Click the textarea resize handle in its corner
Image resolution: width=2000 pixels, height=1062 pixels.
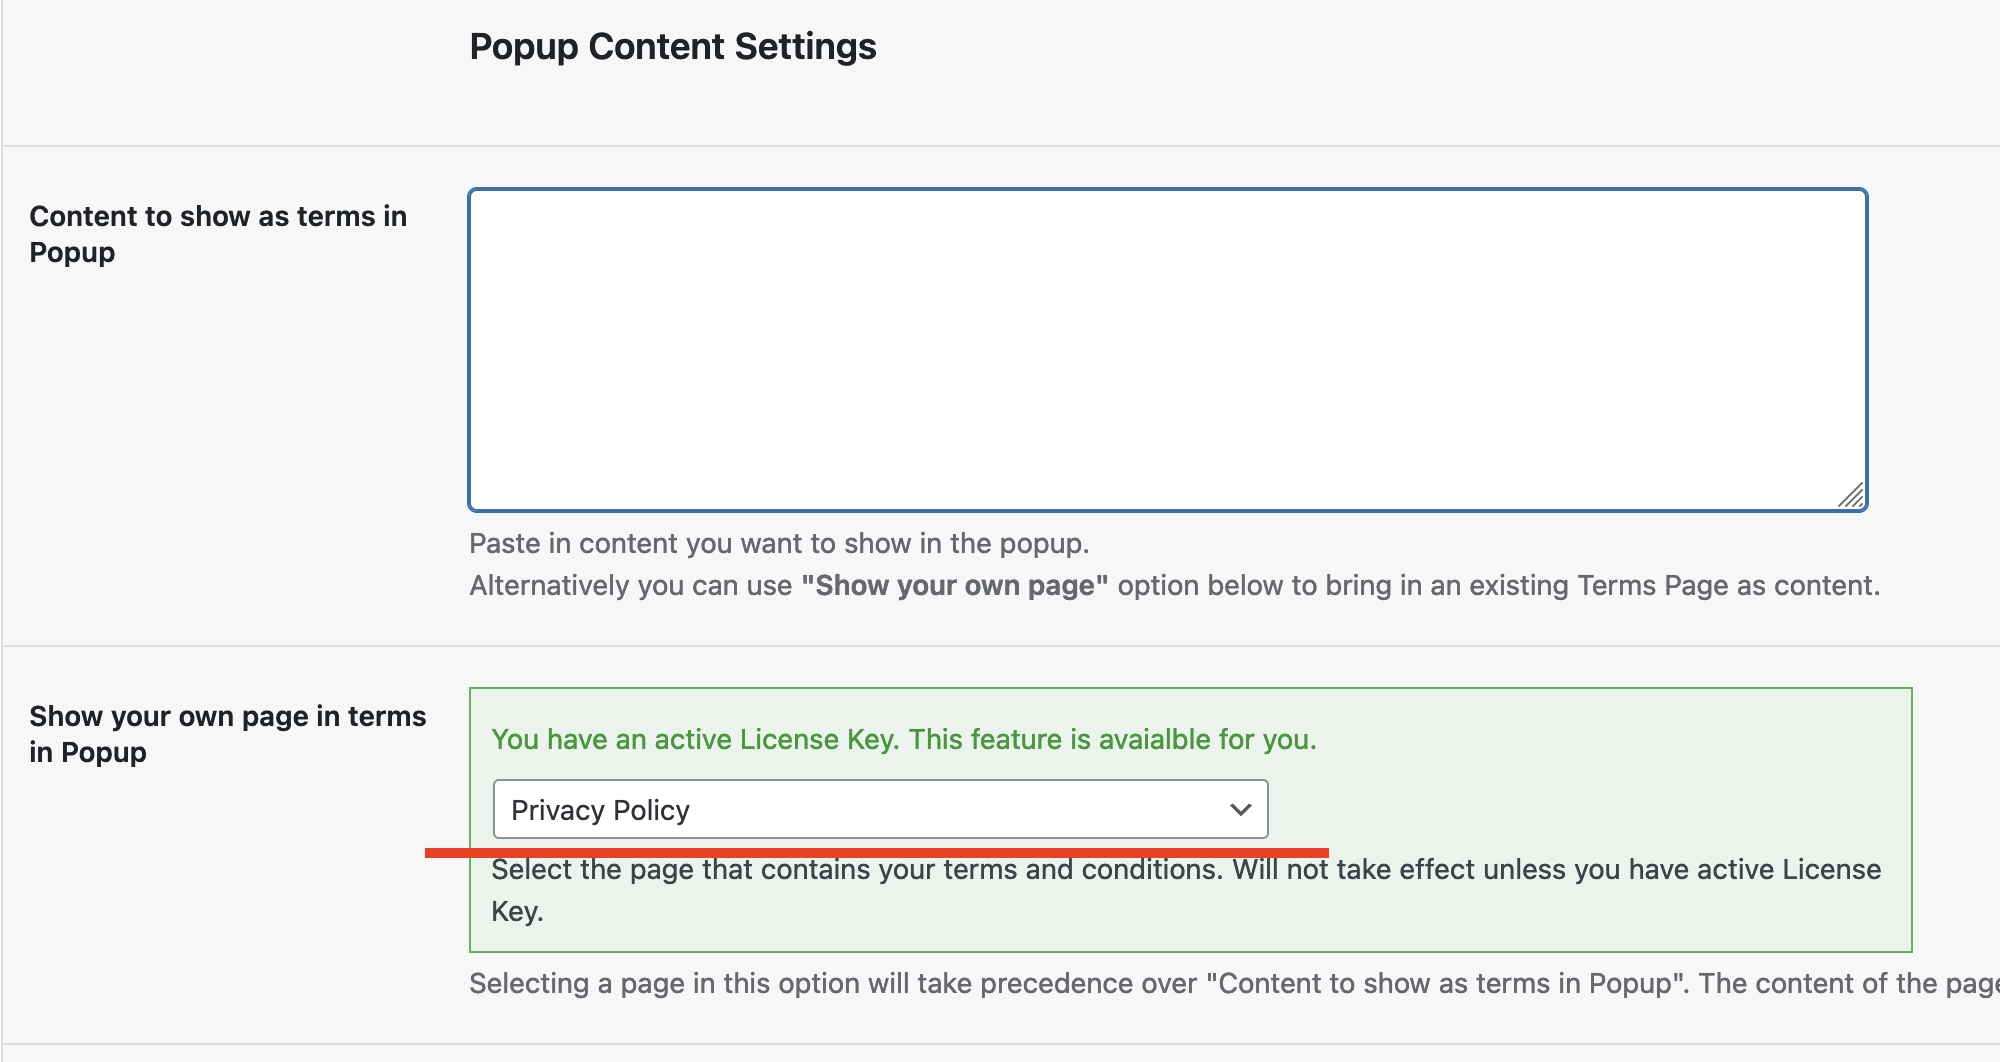pyautogui.click(x=1851, y=495)
